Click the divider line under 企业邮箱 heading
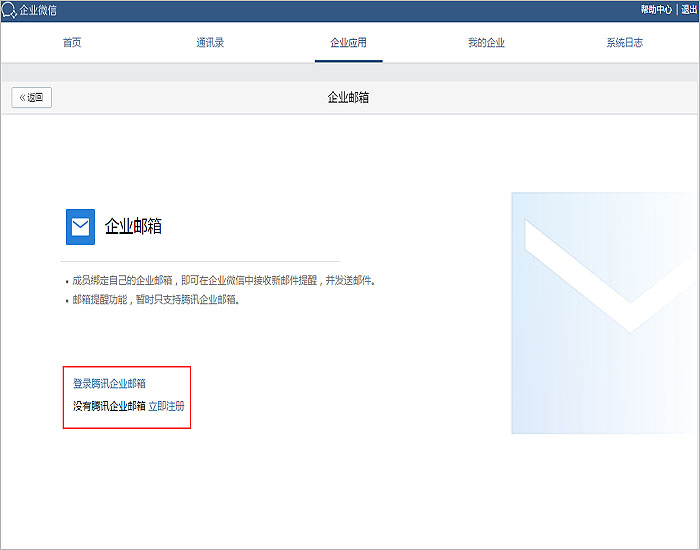Image resolution: width=700 pixels, height=550 pixels. [202, 261]
